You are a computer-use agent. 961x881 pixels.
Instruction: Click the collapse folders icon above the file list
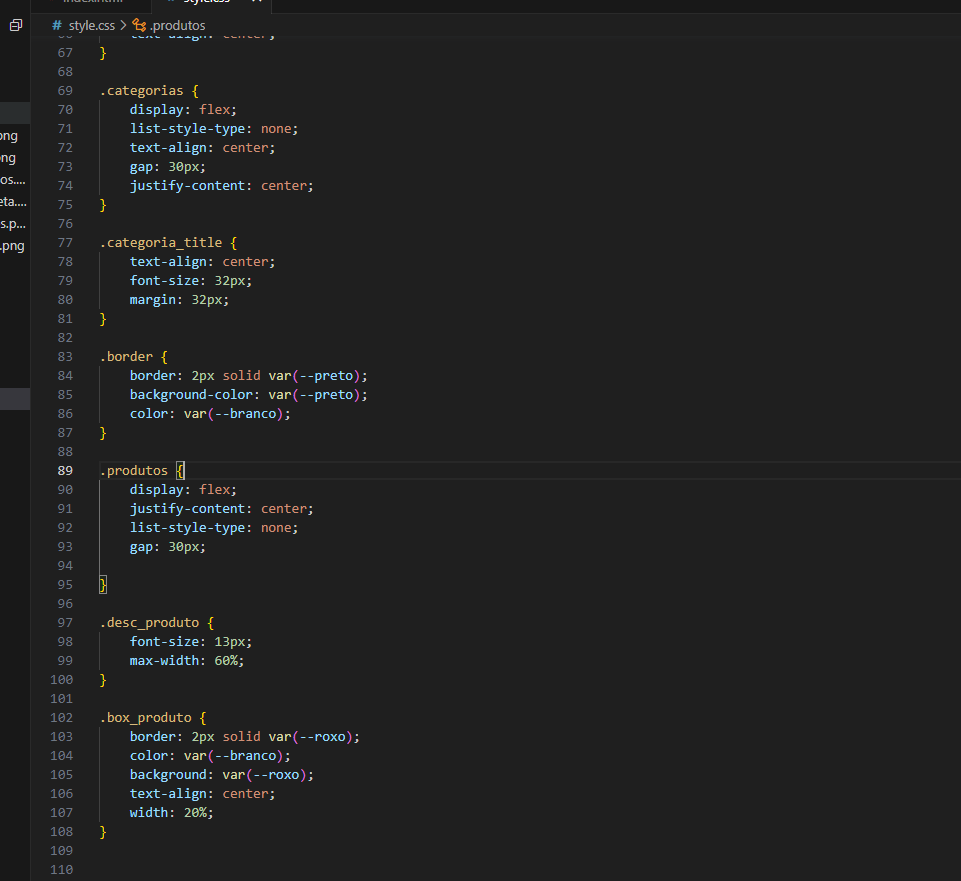[16, 25]
